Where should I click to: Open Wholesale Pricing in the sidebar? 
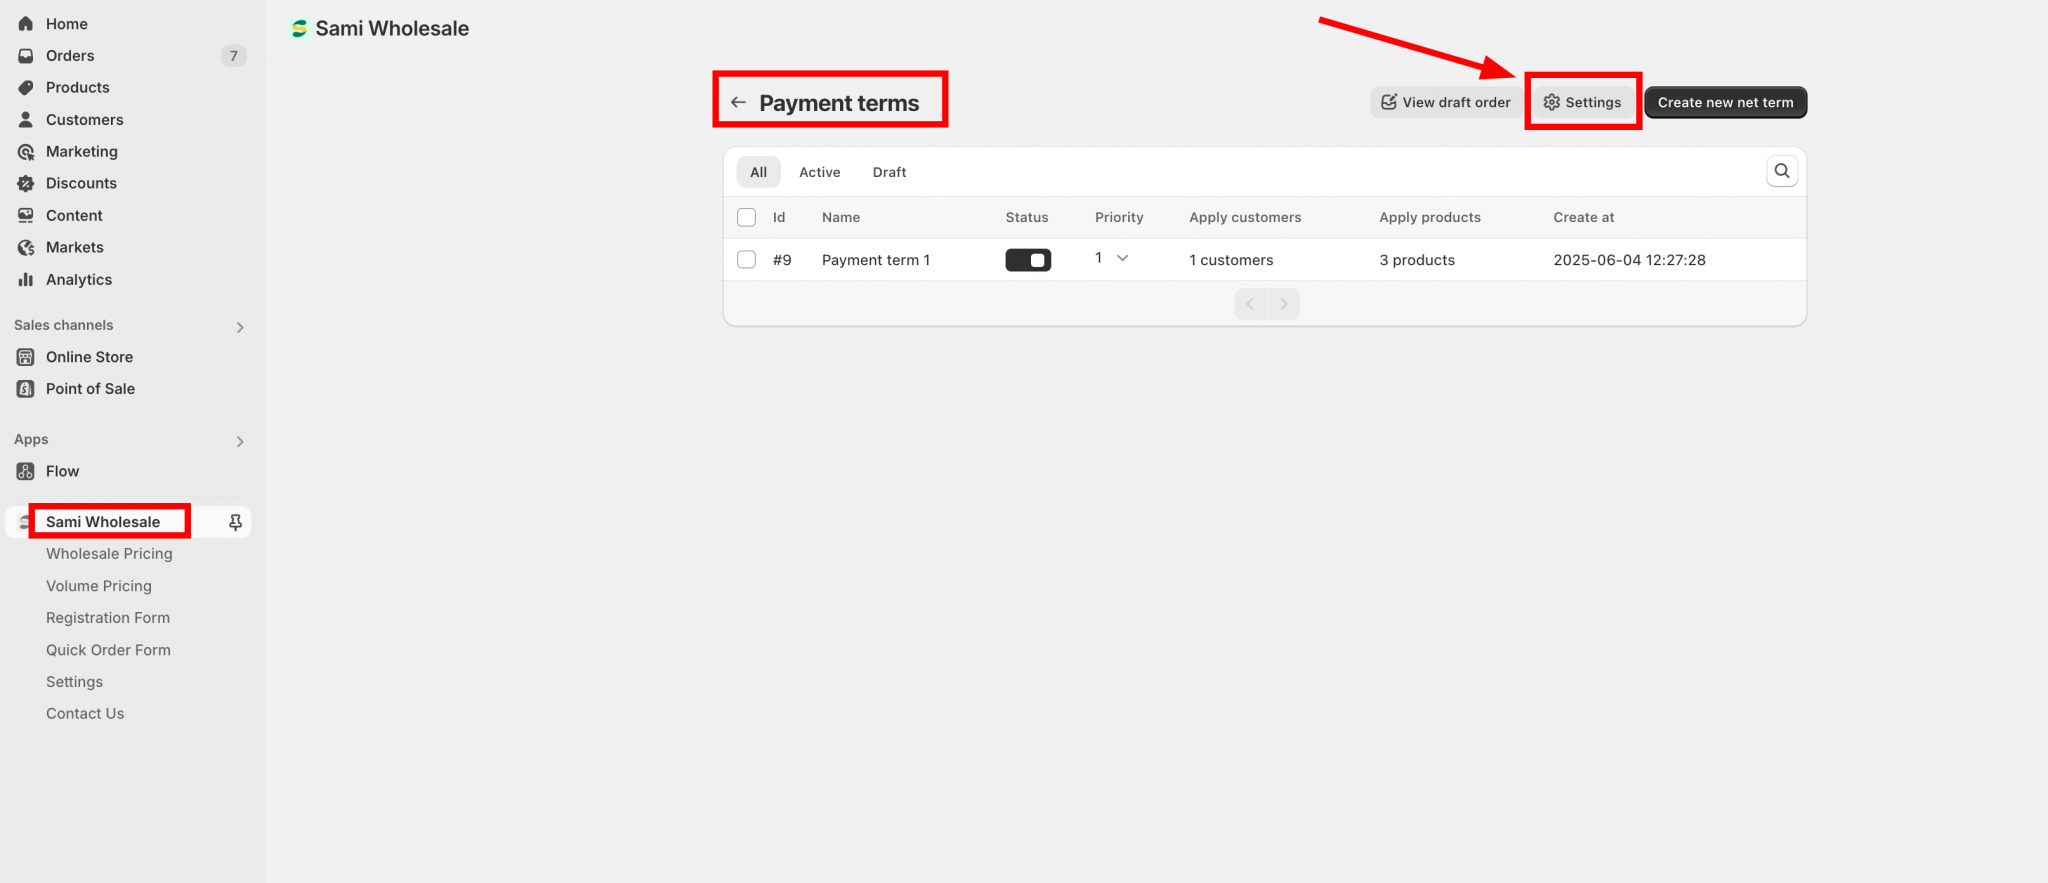[109, 554]
